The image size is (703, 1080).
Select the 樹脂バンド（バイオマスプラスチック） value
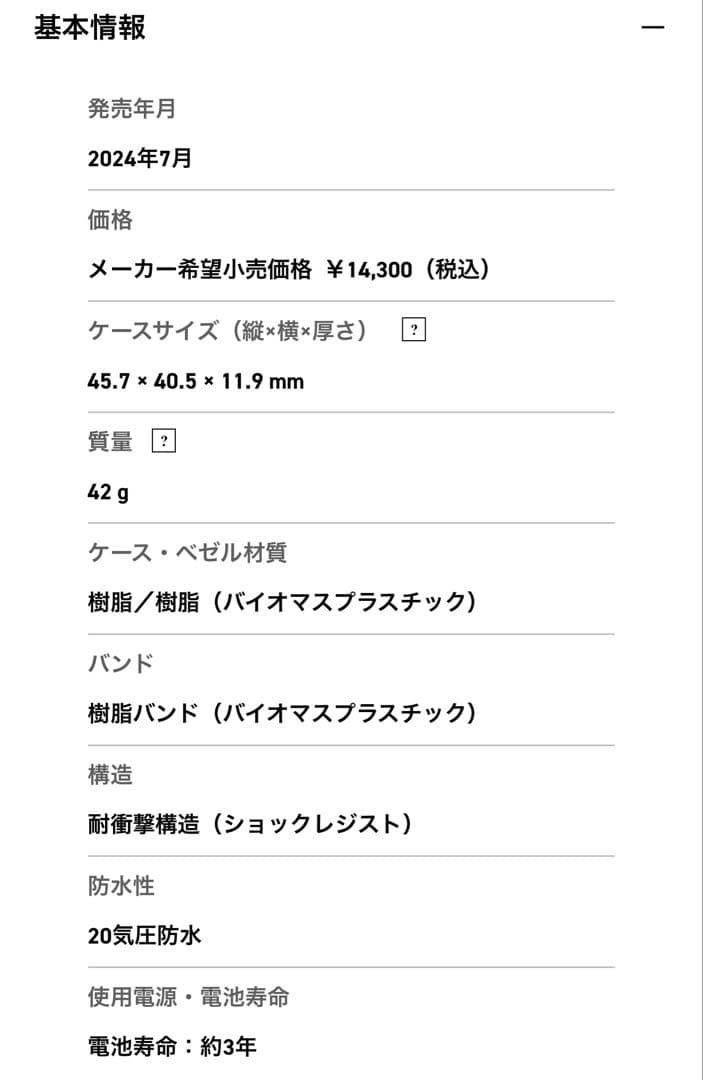[x=282, y=714]
